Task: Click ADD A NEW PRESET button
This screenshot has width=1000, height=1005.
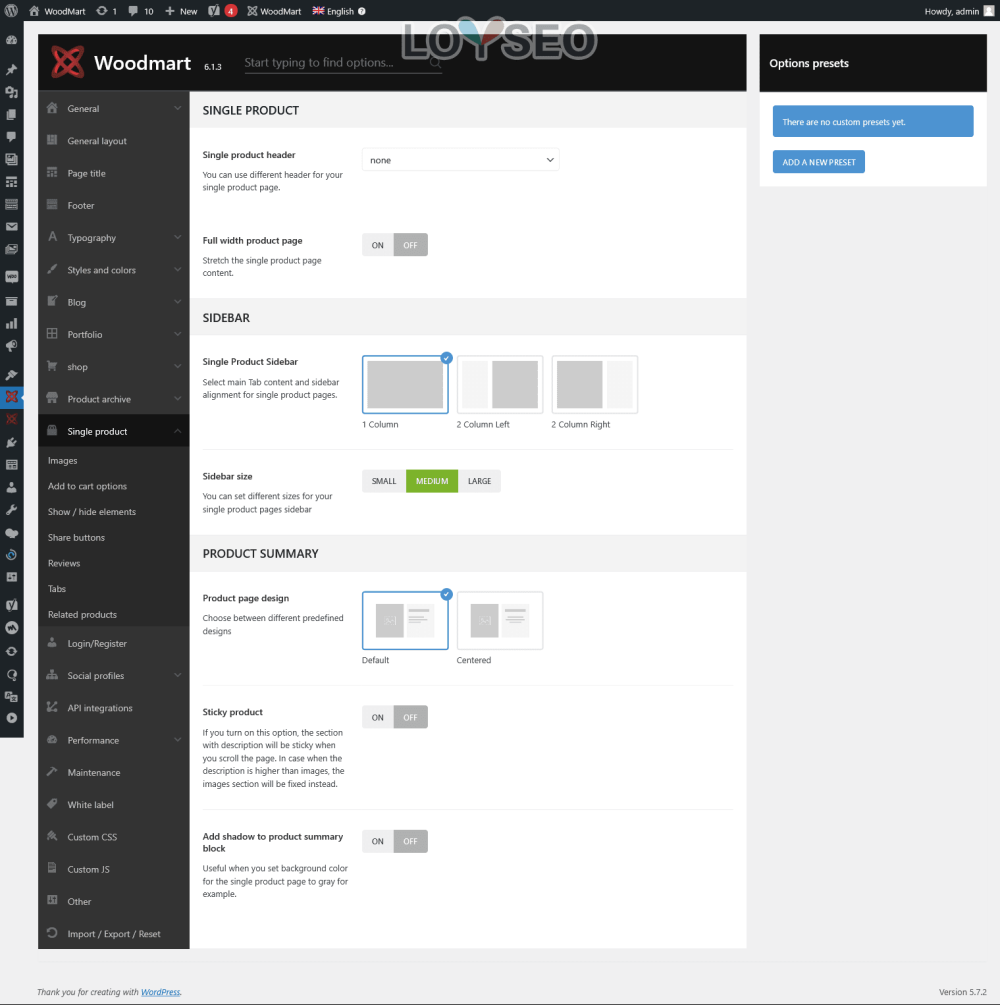Action: pyautogui.click(x=819, y=162)
